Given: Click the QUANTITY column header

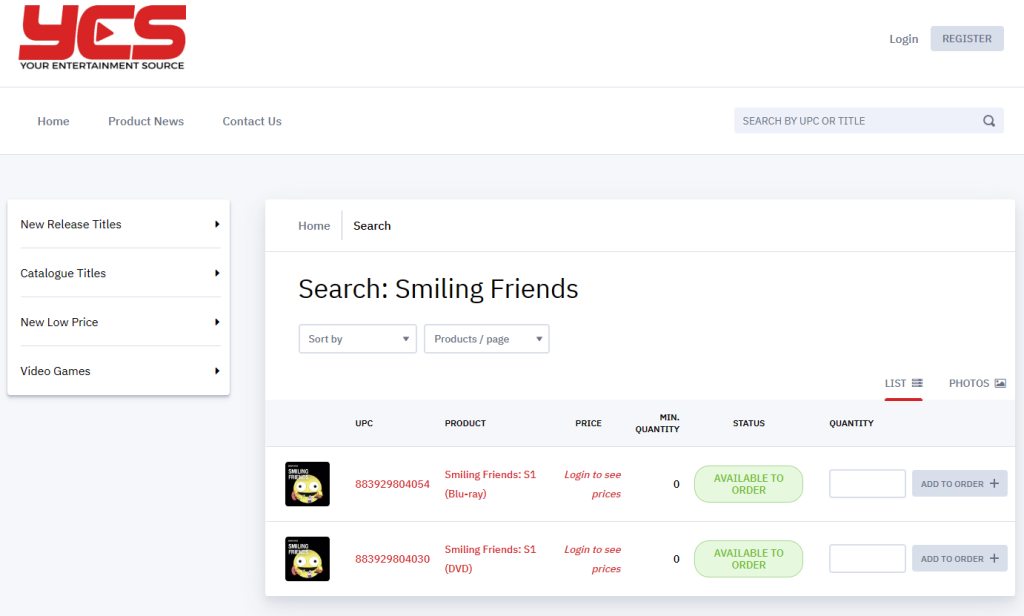Looking at the screenshot, I should [x=852, y=423].
